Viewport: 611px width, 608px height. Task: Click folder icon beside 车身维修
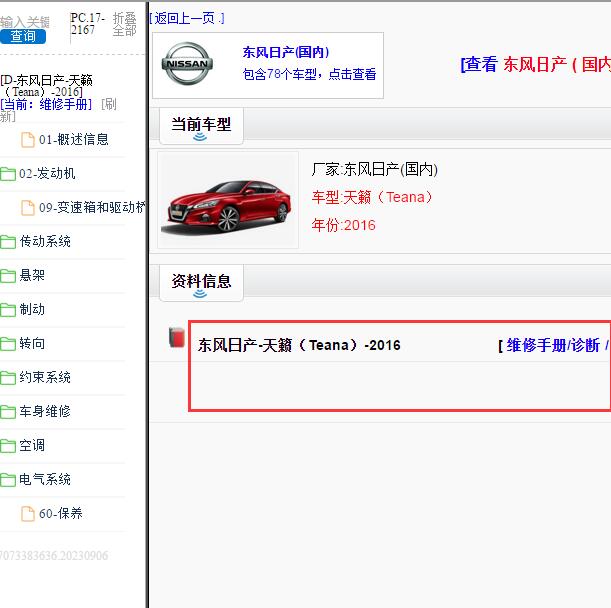(8, 412)
